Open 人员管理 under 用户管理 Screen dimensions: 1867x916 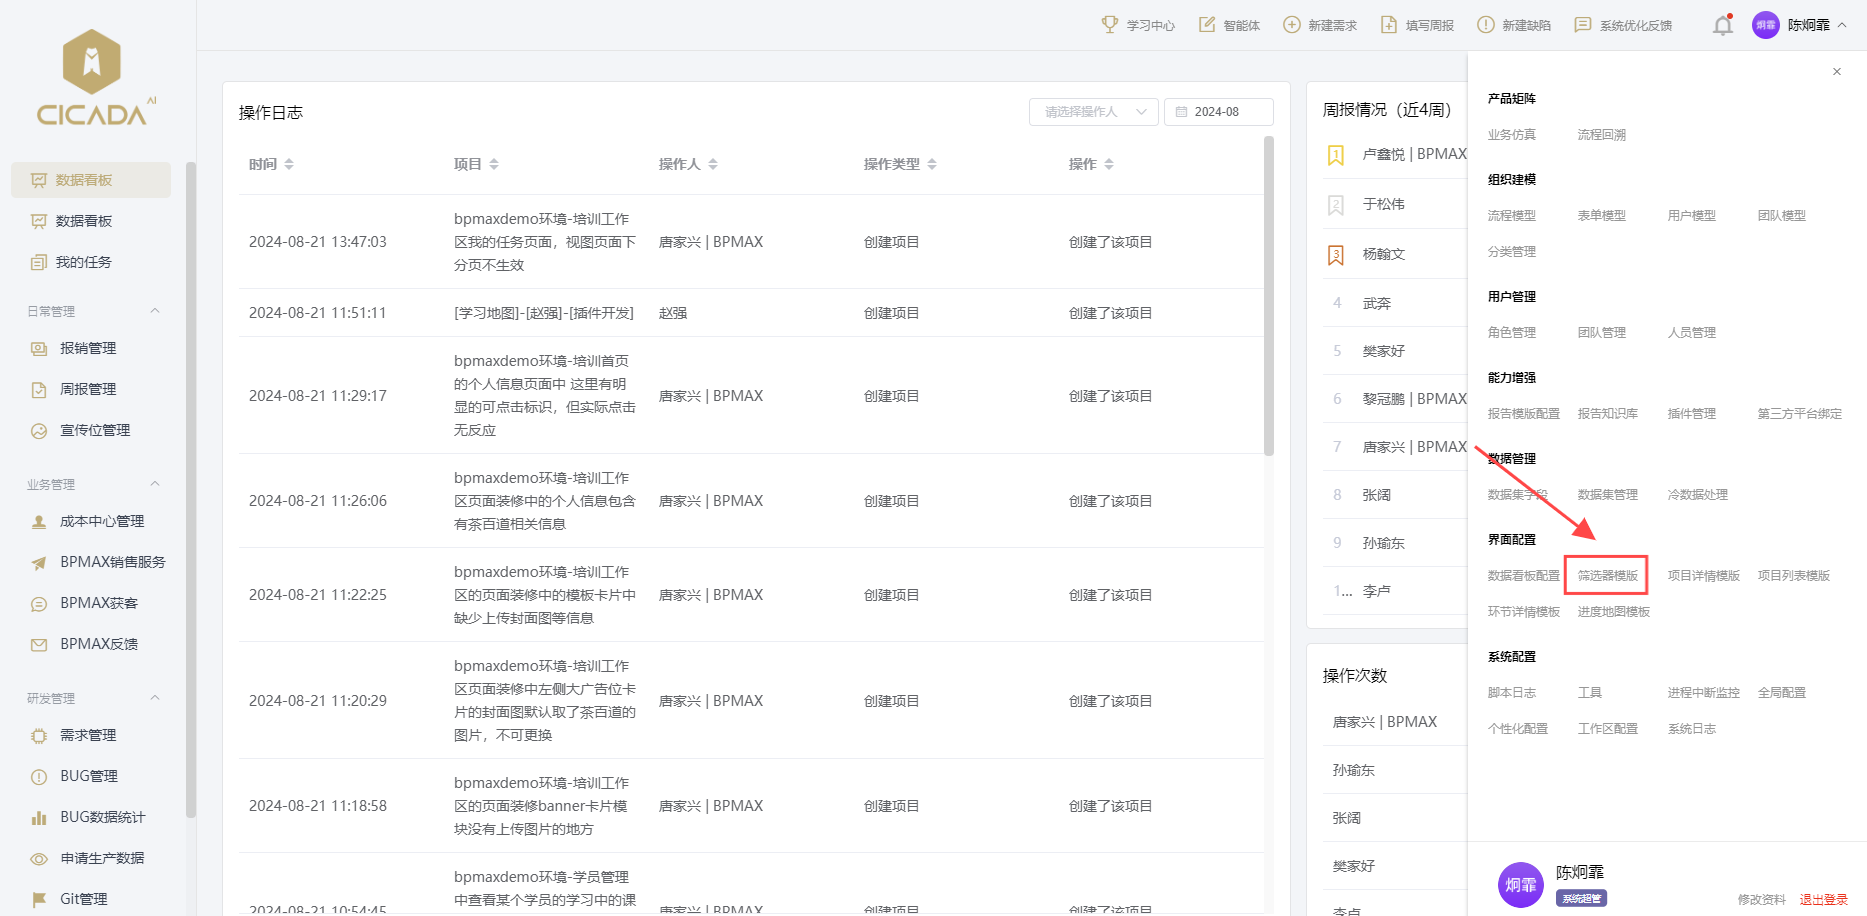pos(1691,333)
